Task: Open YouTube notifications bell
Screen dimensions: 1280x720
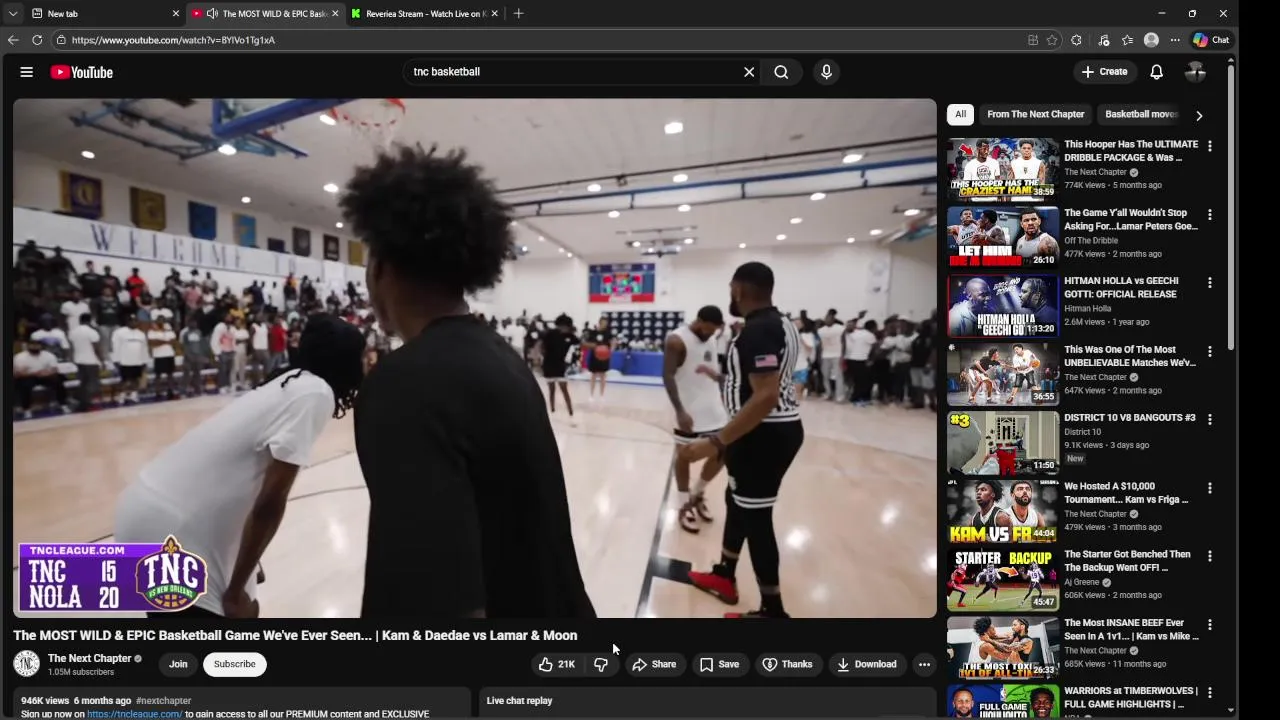Action: click(x=1156, y=72)
